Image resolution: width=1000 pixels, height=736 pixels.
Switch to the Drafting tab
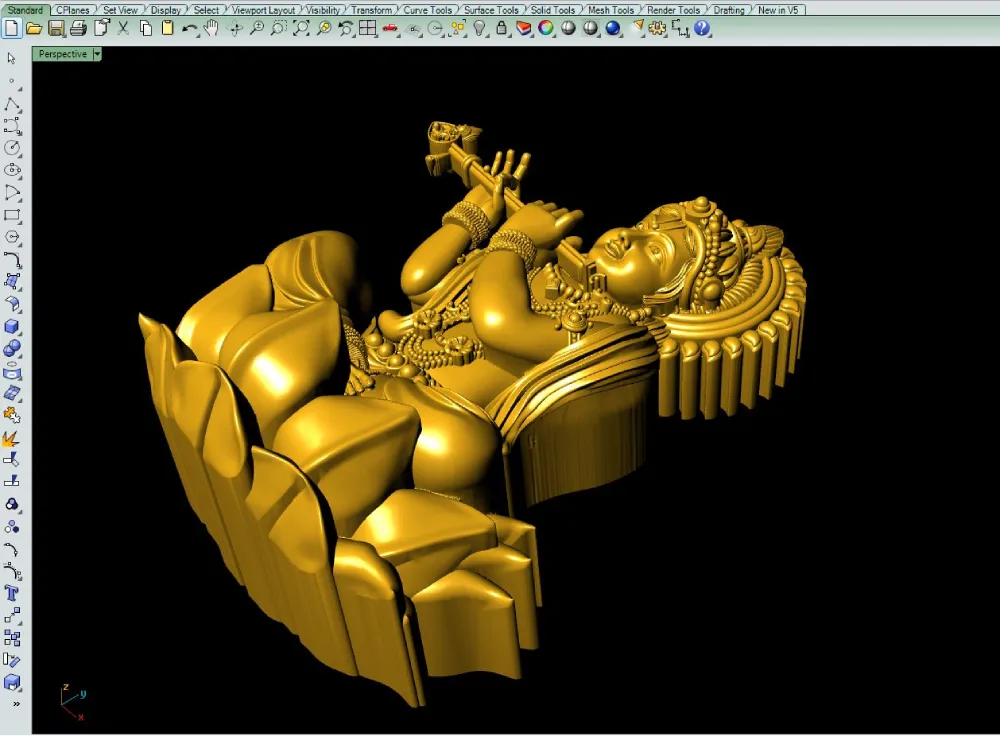point(729,10)
